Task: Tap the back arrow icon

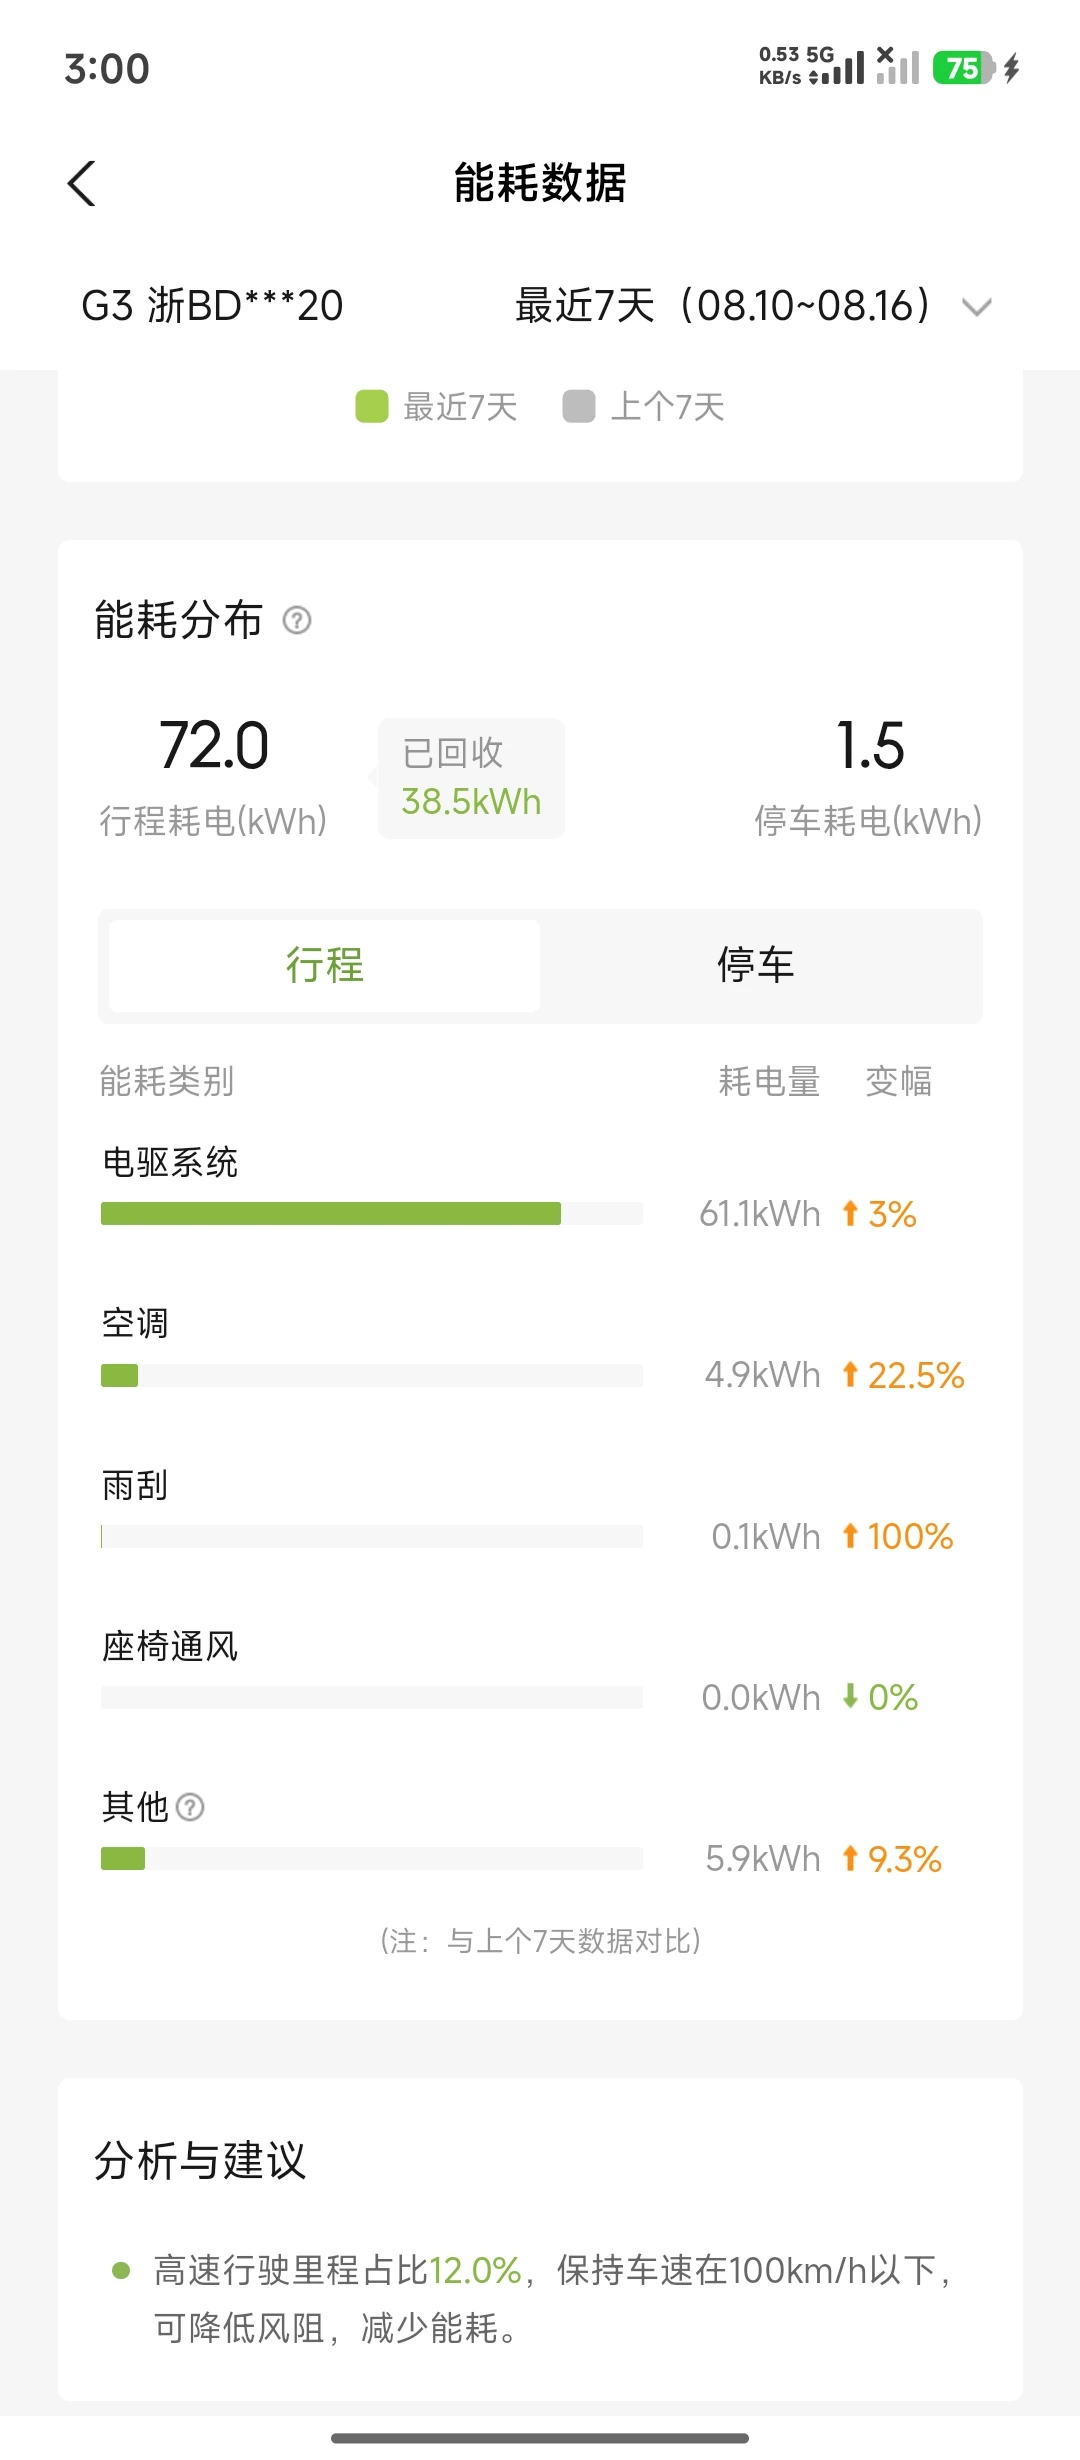Action: (81, 184)
